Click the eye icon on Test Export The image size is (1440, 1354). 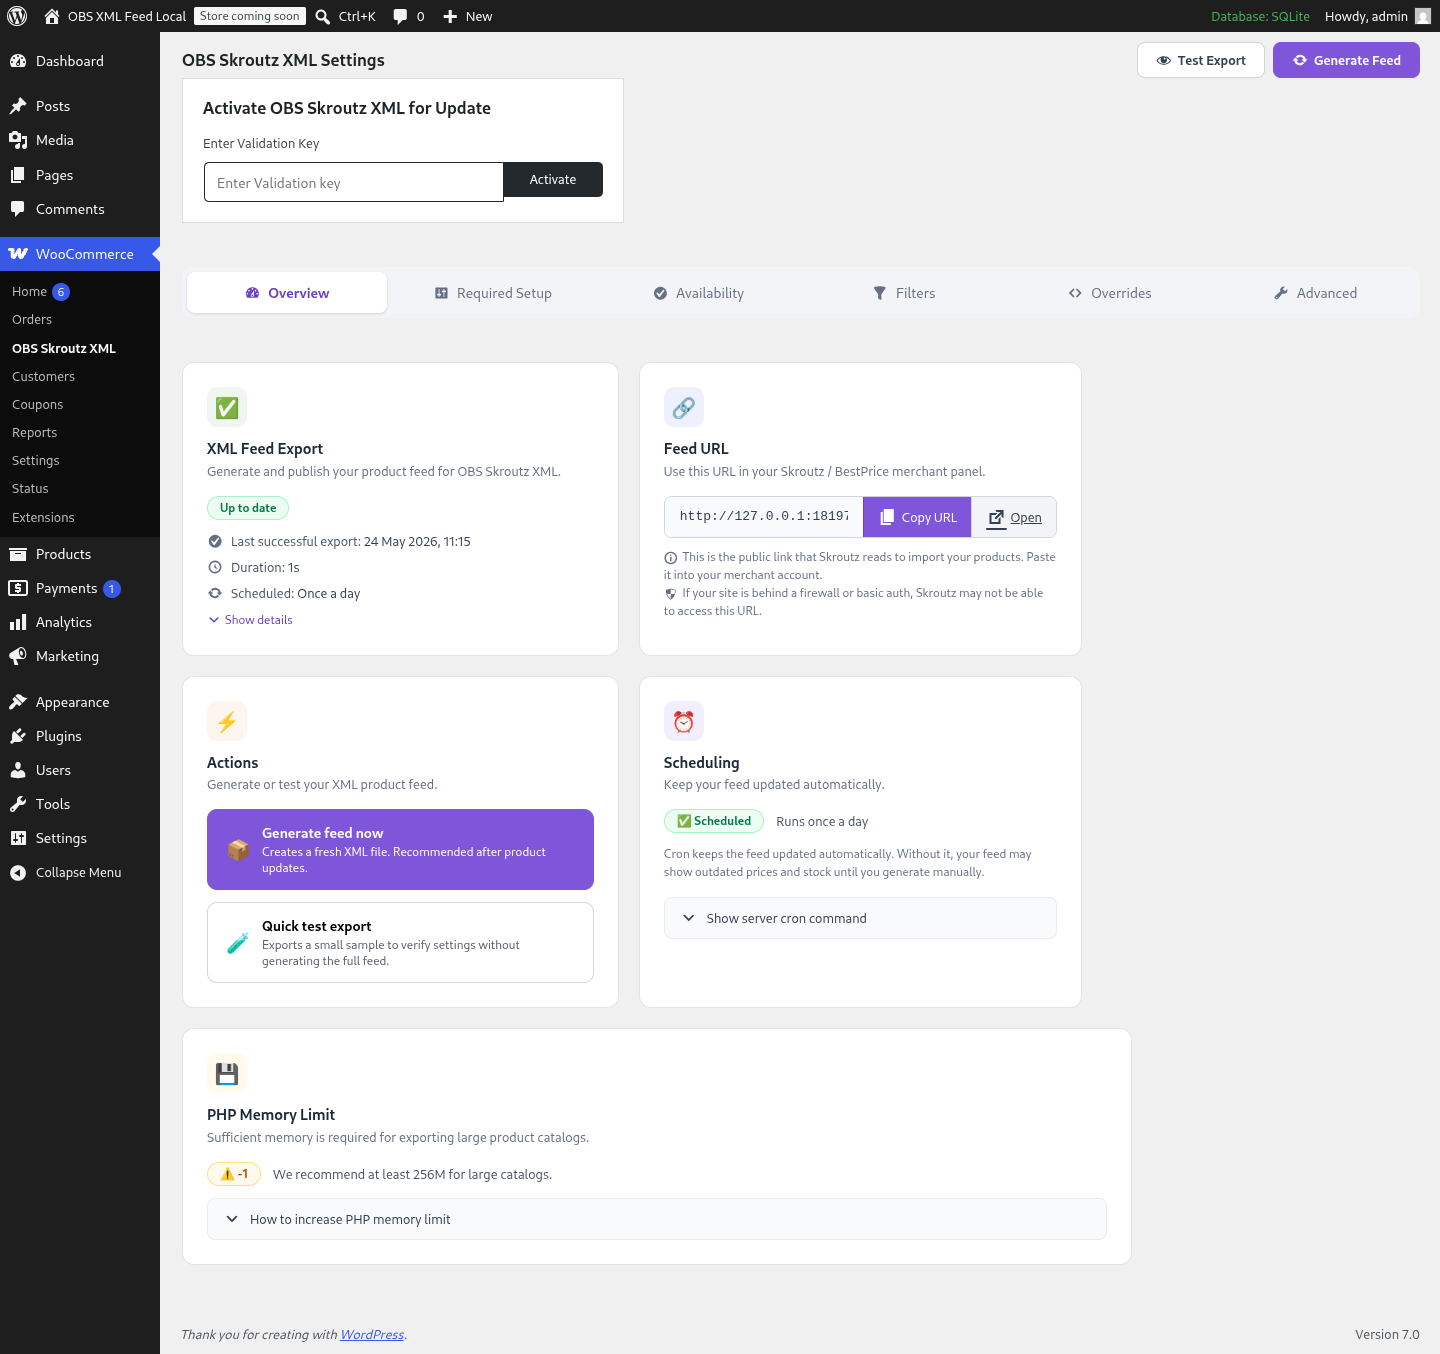[1163, 60]
